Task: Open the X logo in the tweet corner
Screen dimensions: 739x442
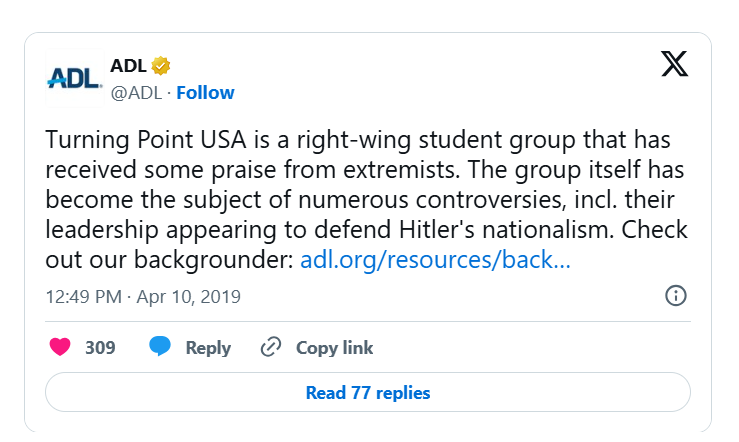Action: pos(676,65)
